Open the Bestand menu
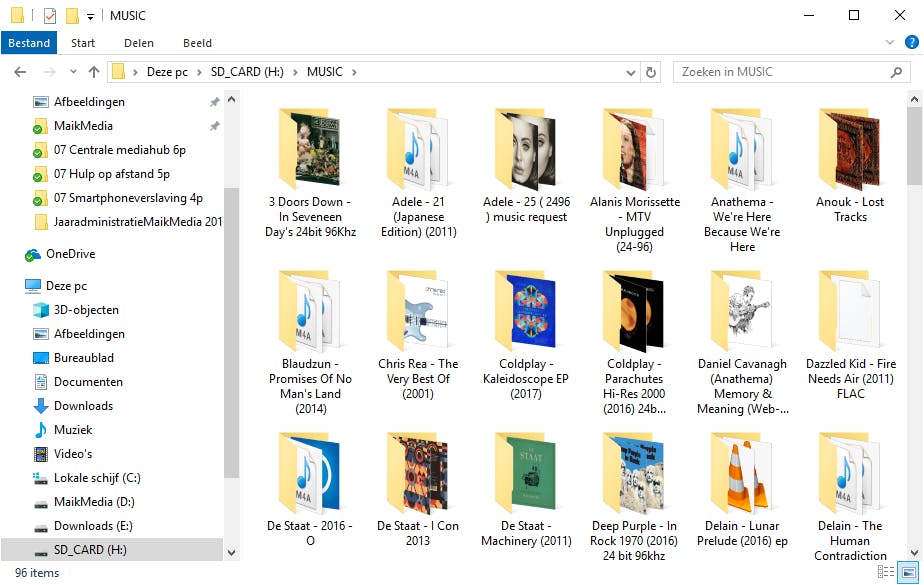 point(29,43)
